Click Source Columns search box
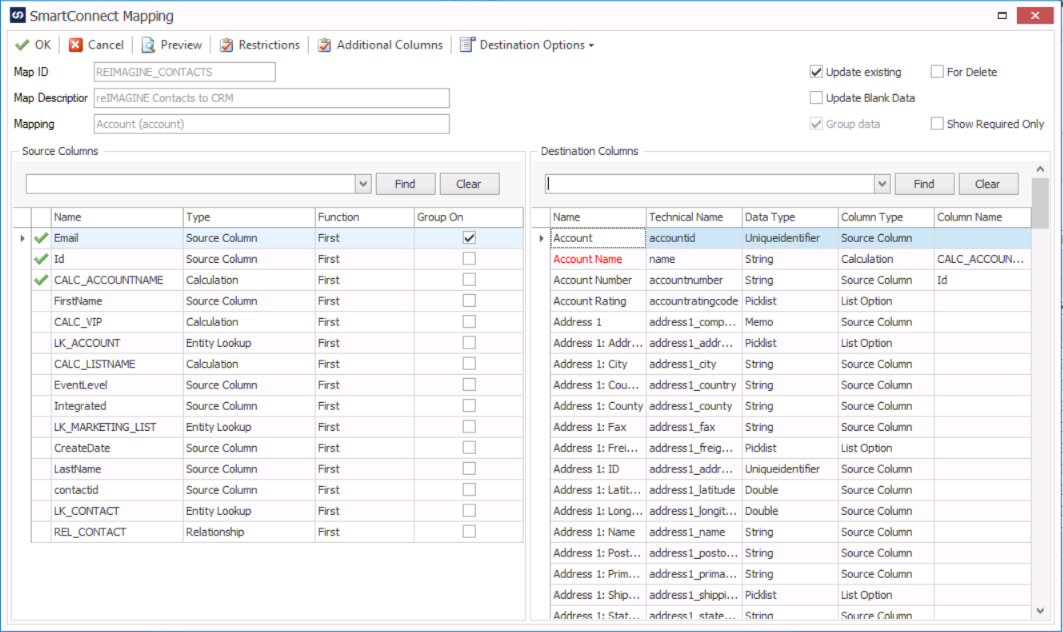 tap(190, 184)
